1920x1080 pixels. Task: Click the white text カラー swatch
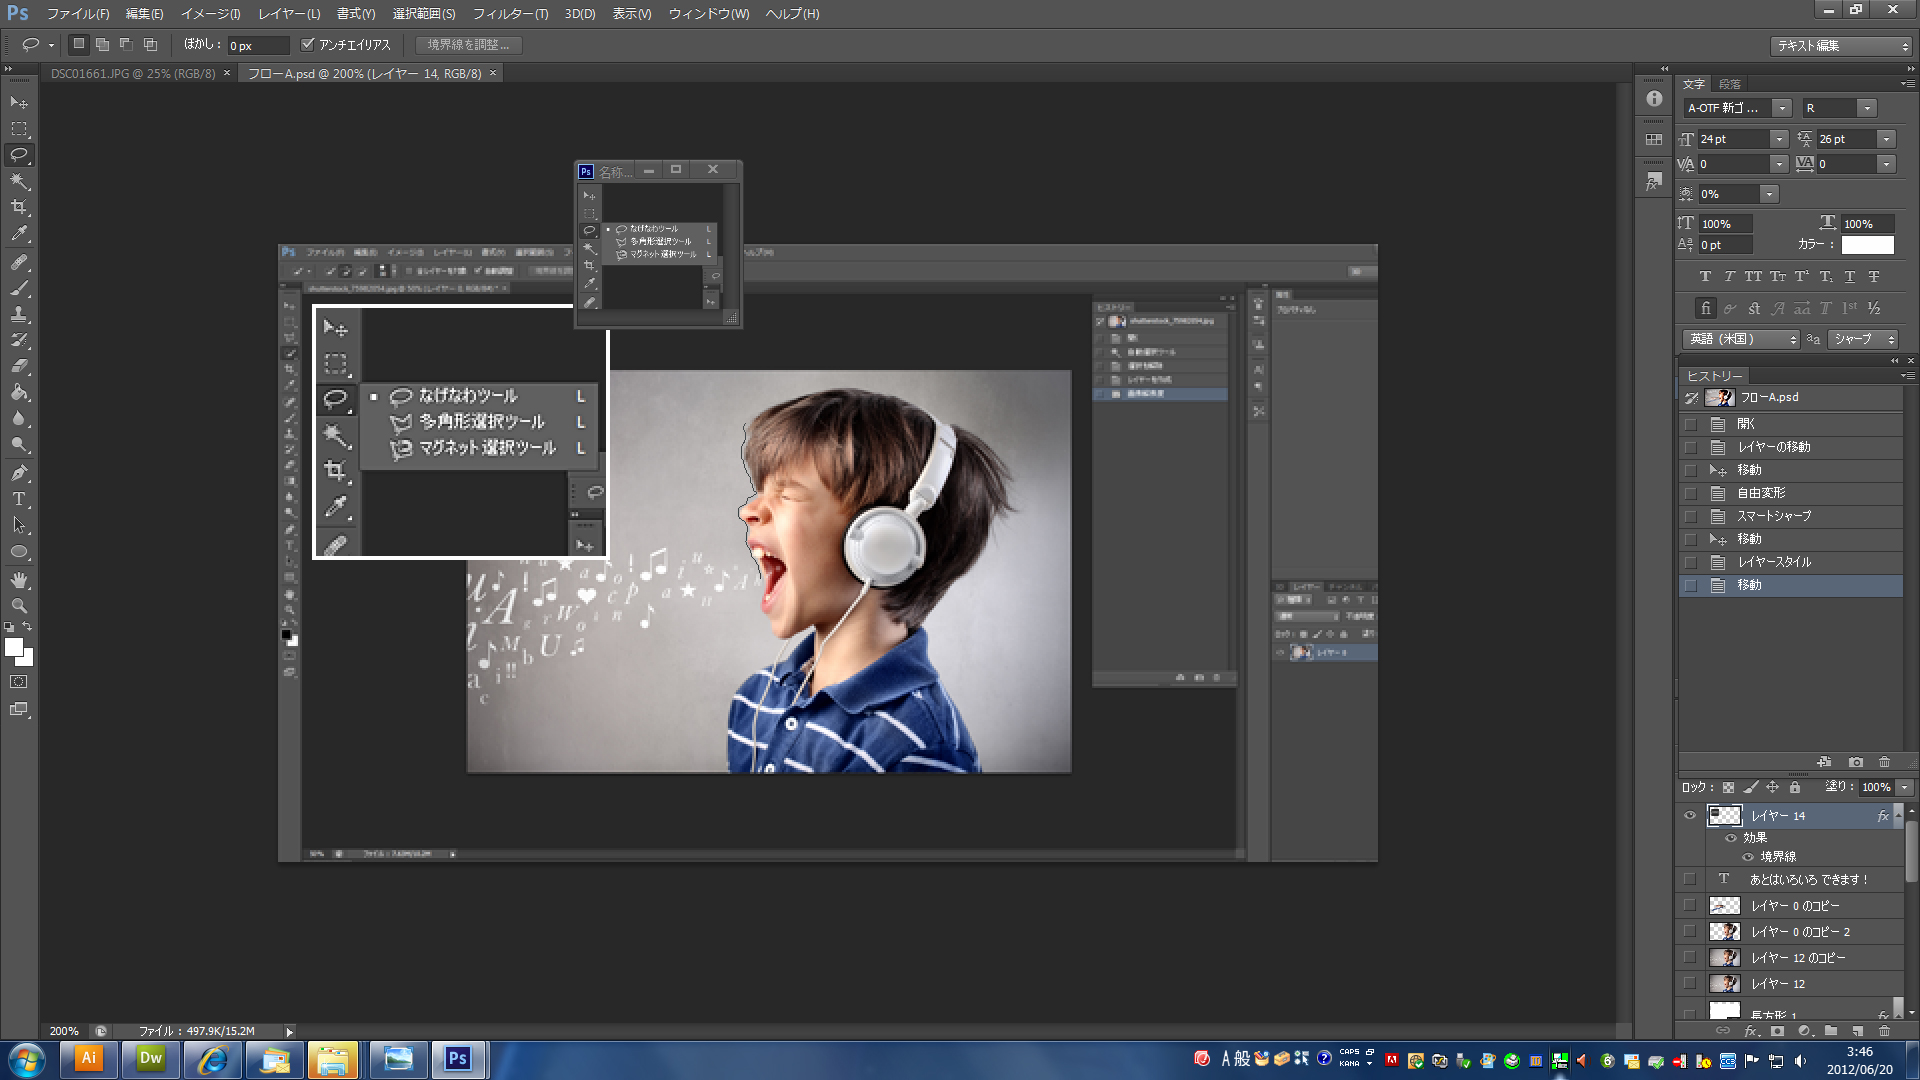pos(1867,245)
